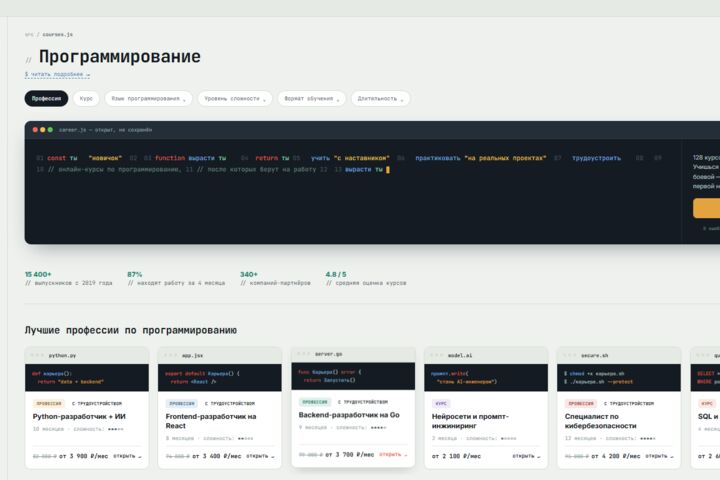Screen dimensions: 720x480
Task: Click the от 4 200 ₽/мес price
Action: coord(616,456)
